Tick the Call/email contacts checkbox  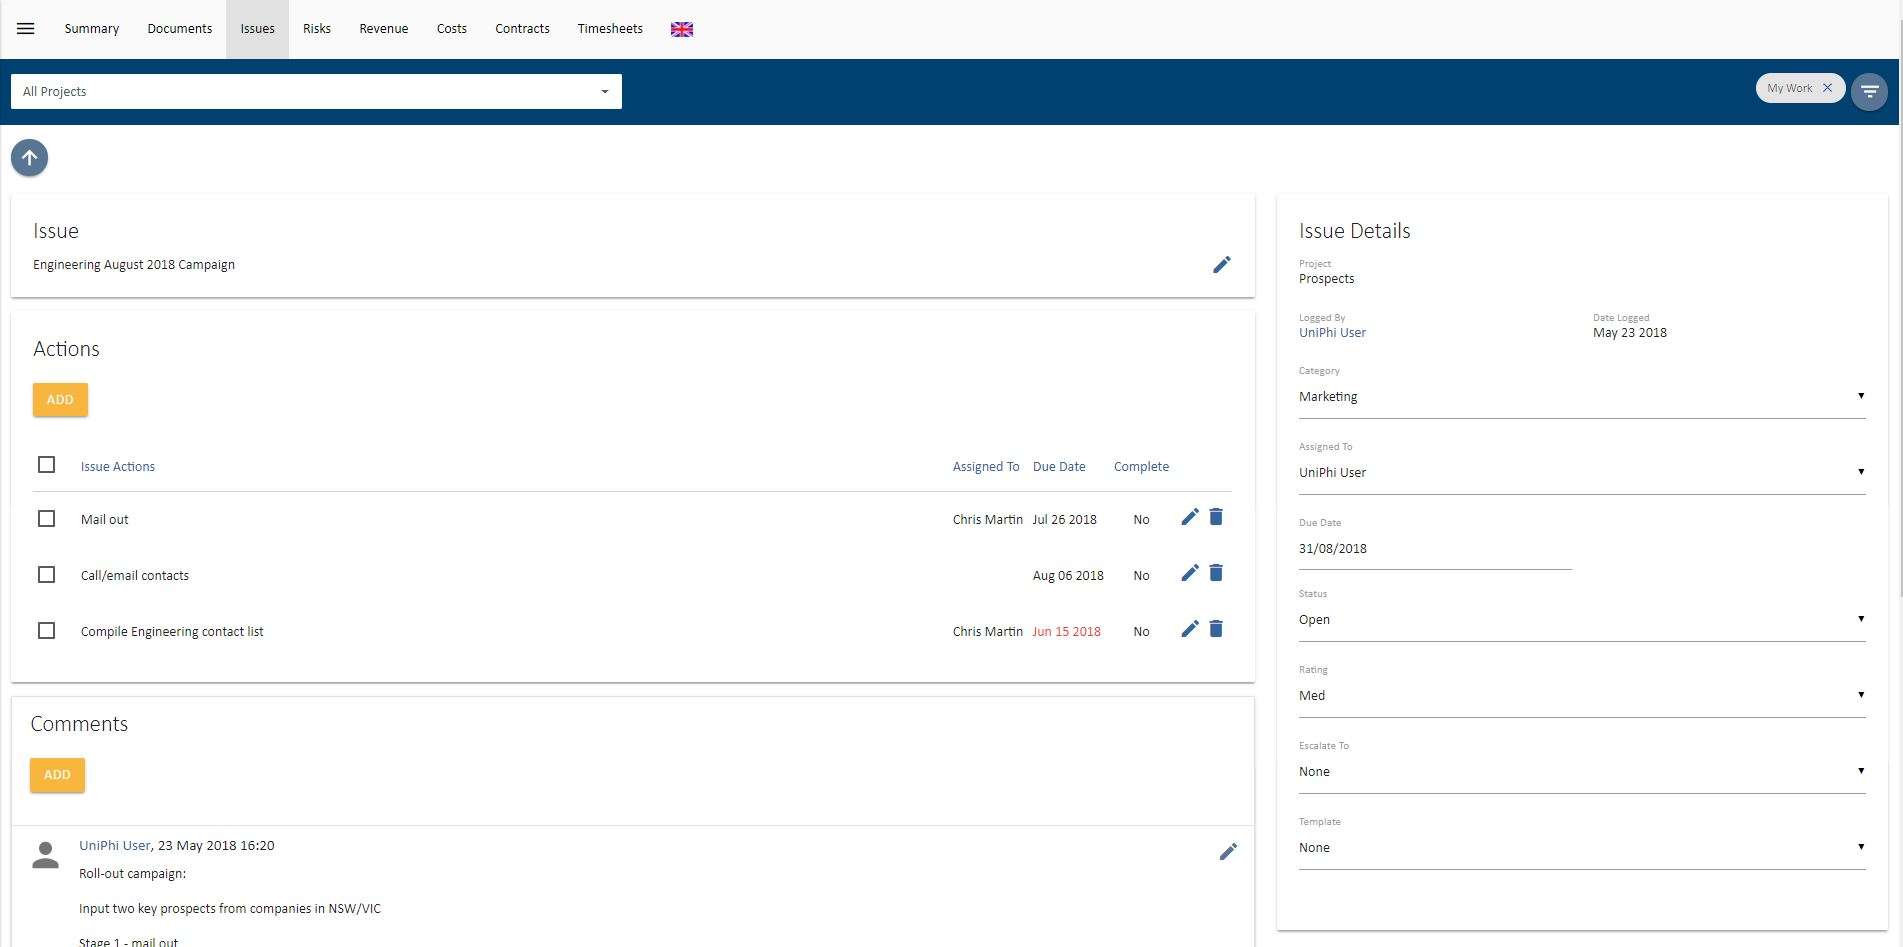46,575
